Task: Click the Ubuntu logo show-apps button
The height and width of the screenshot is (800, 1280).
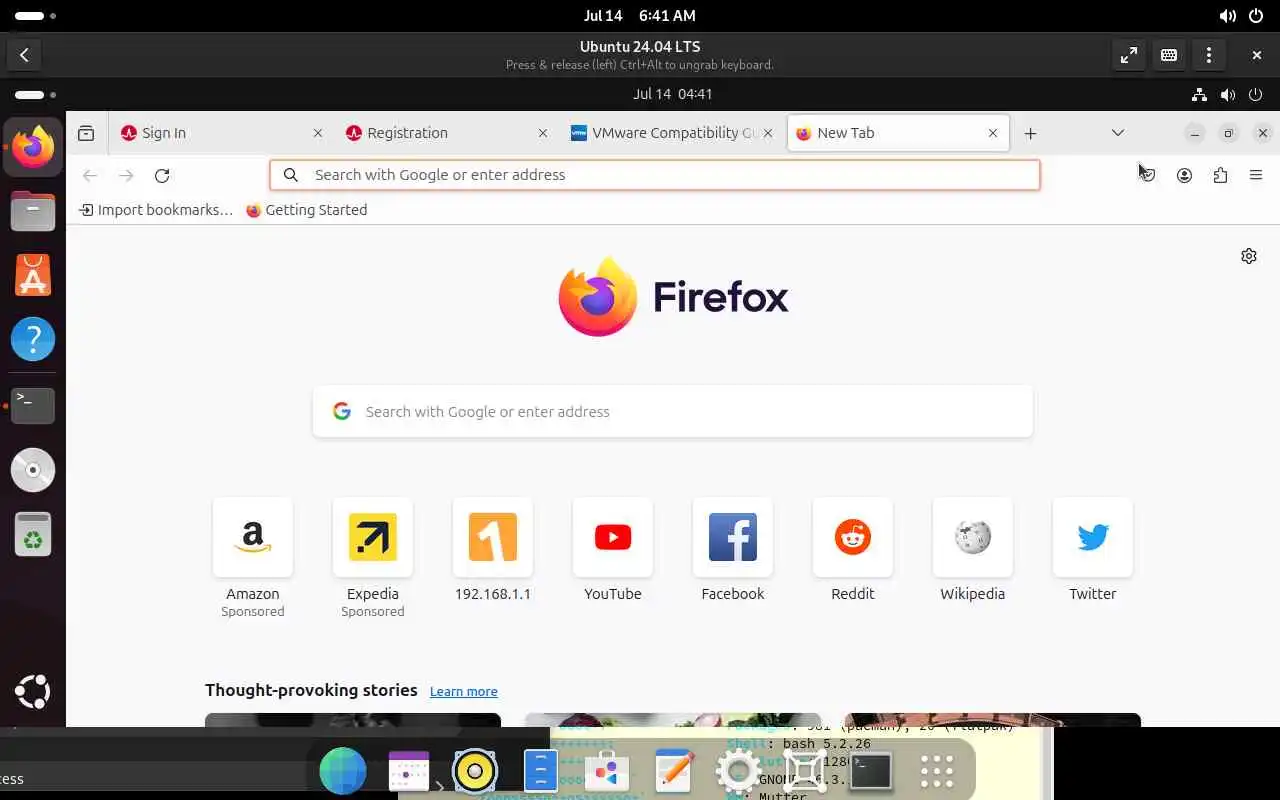Action: click(33, 692)
